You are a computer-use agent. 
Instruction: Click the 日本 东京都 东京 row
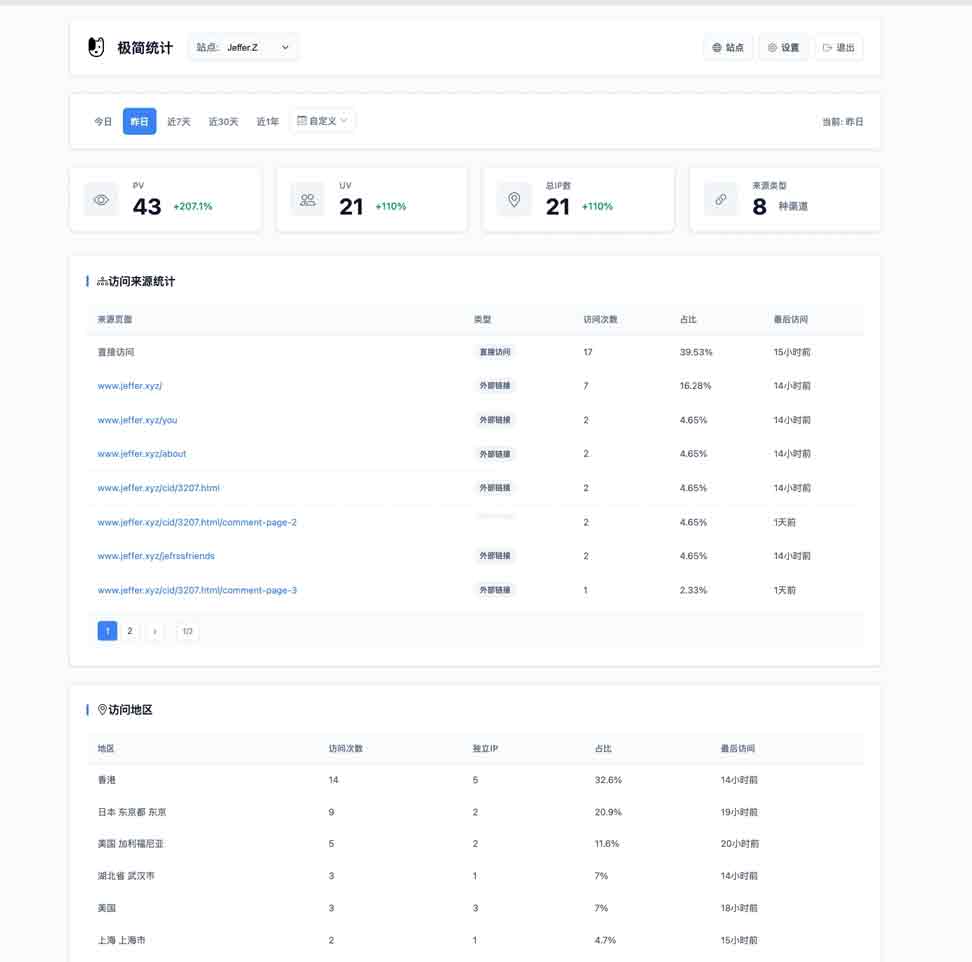475,812
